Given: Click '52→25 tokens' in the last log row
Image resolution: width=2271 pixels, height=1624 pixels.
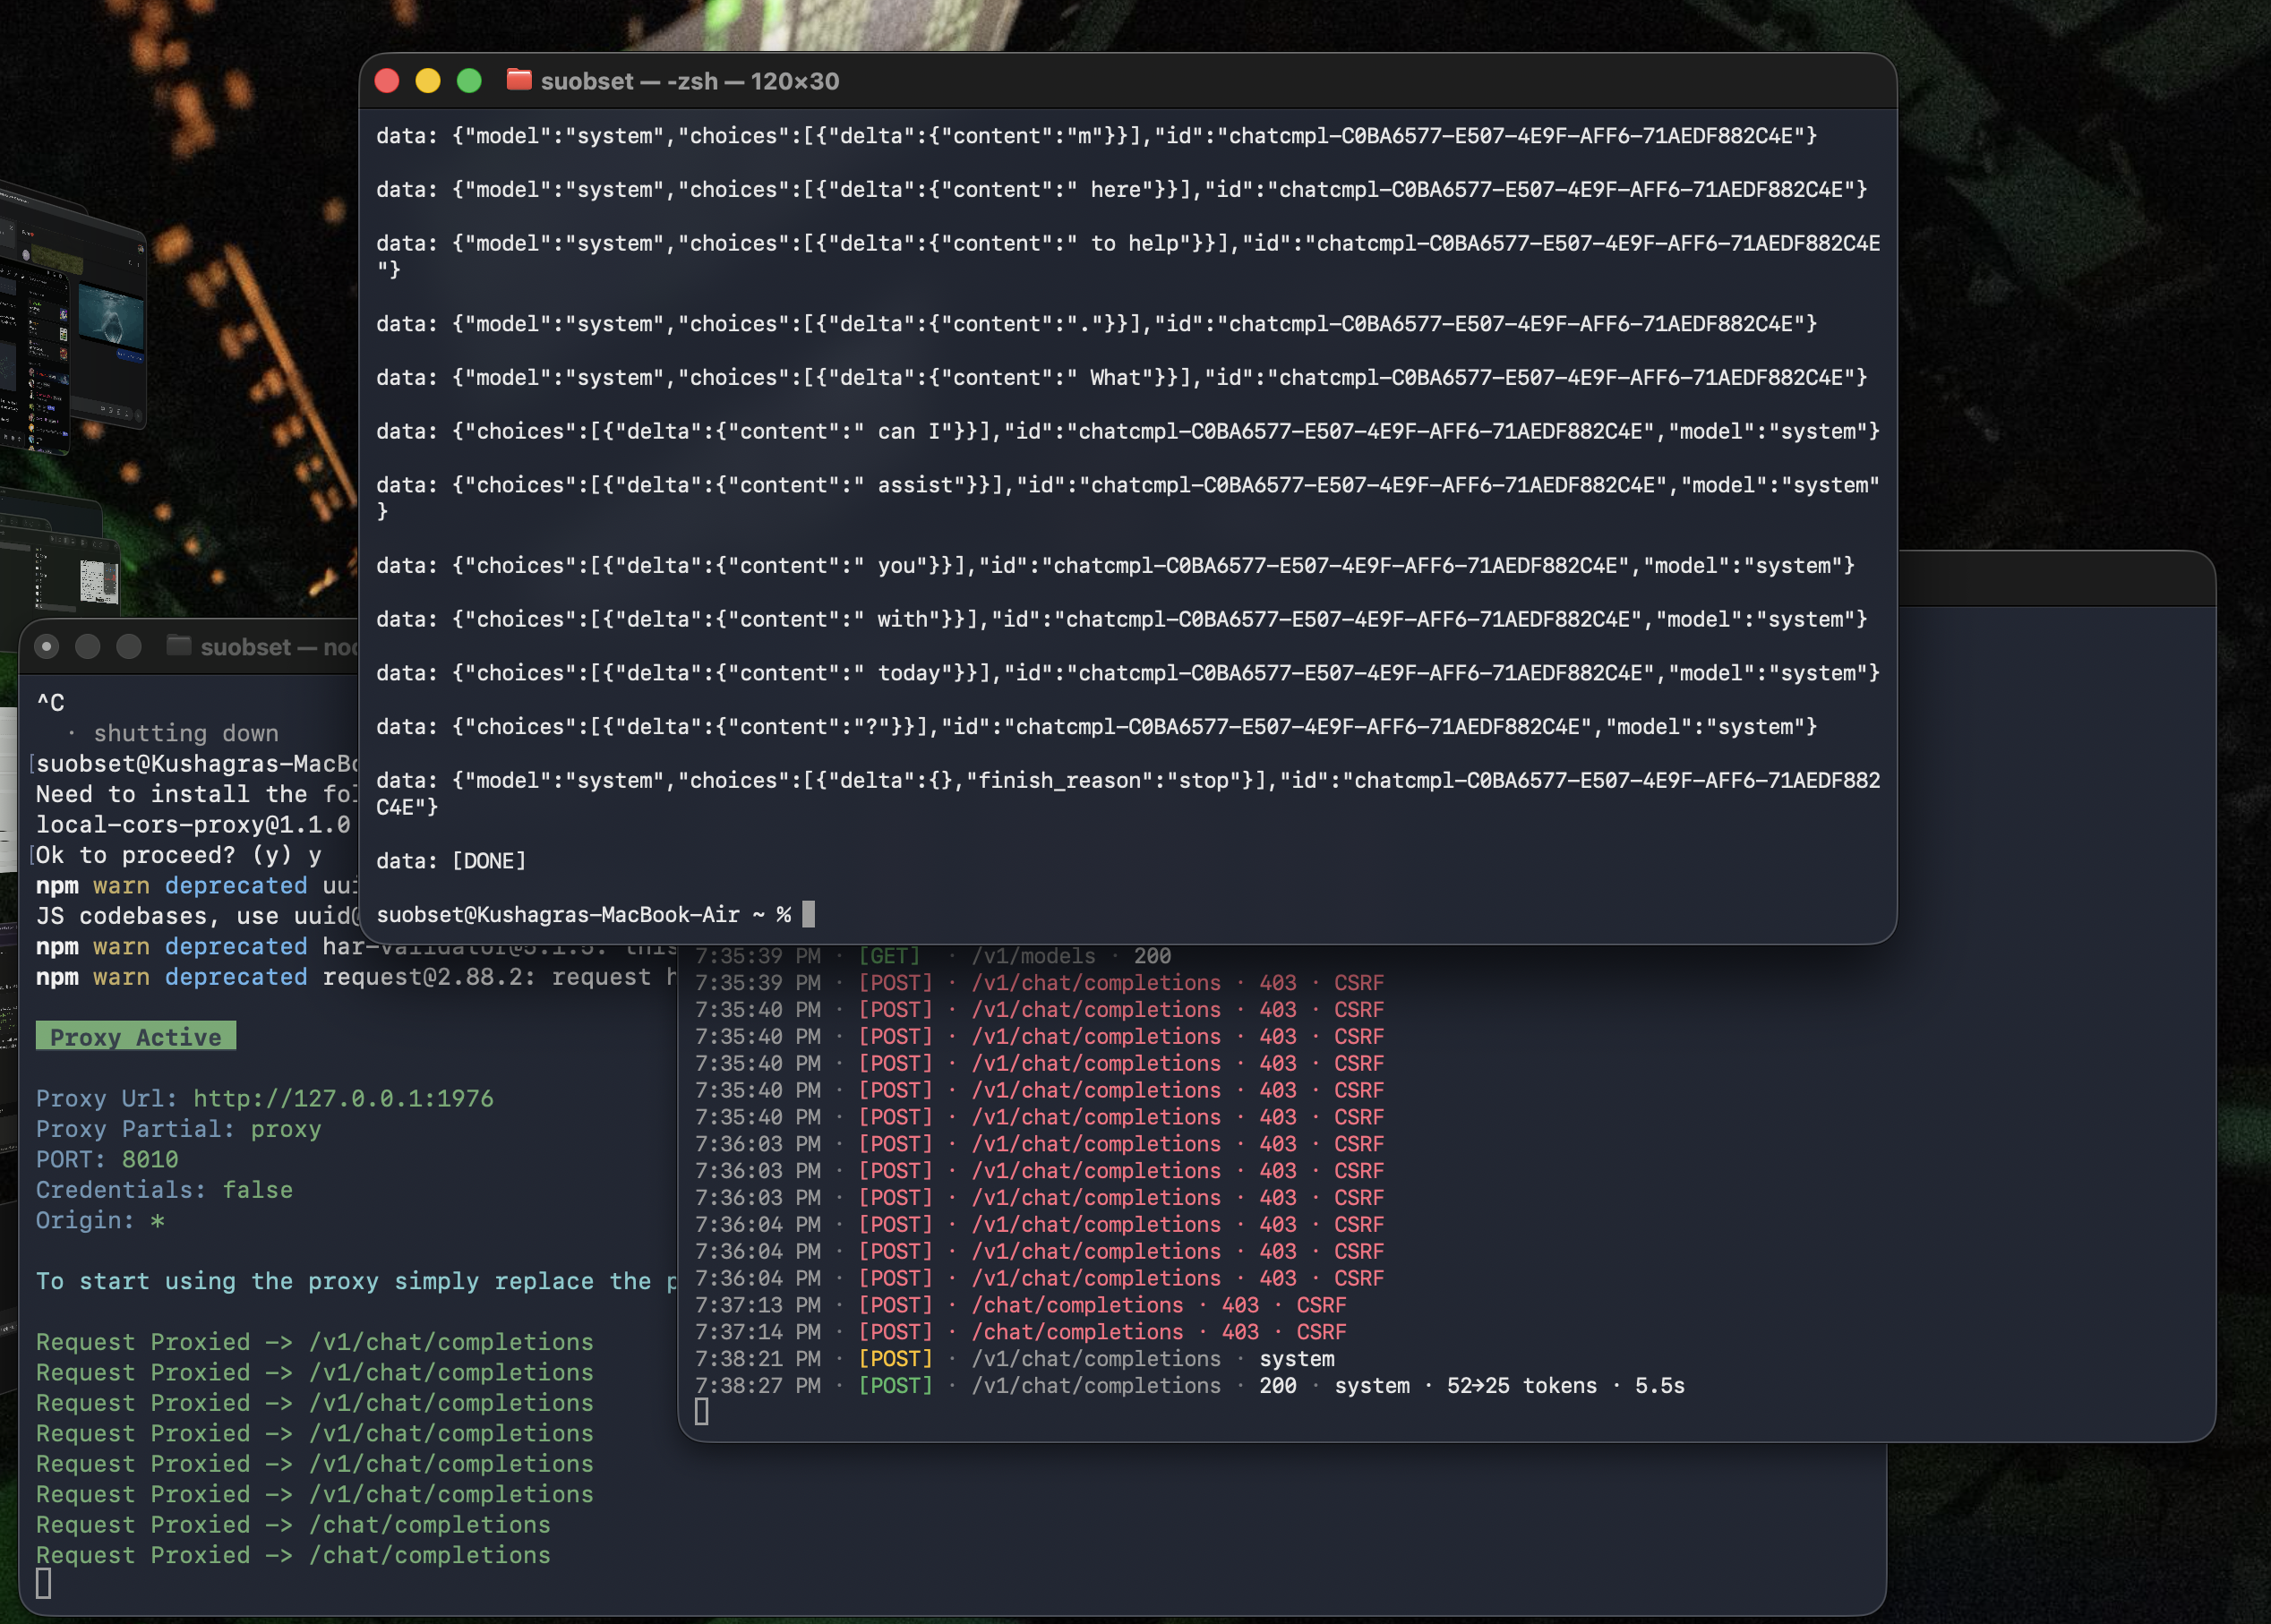Looking at the screenshot, I should coord(1522,1386).
